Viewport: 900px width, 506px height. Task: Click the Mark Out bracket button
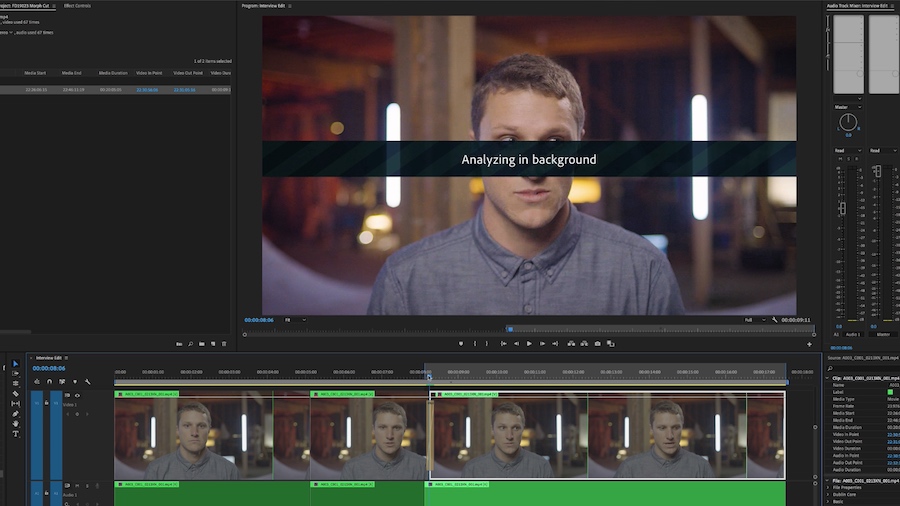pos(487,344)
